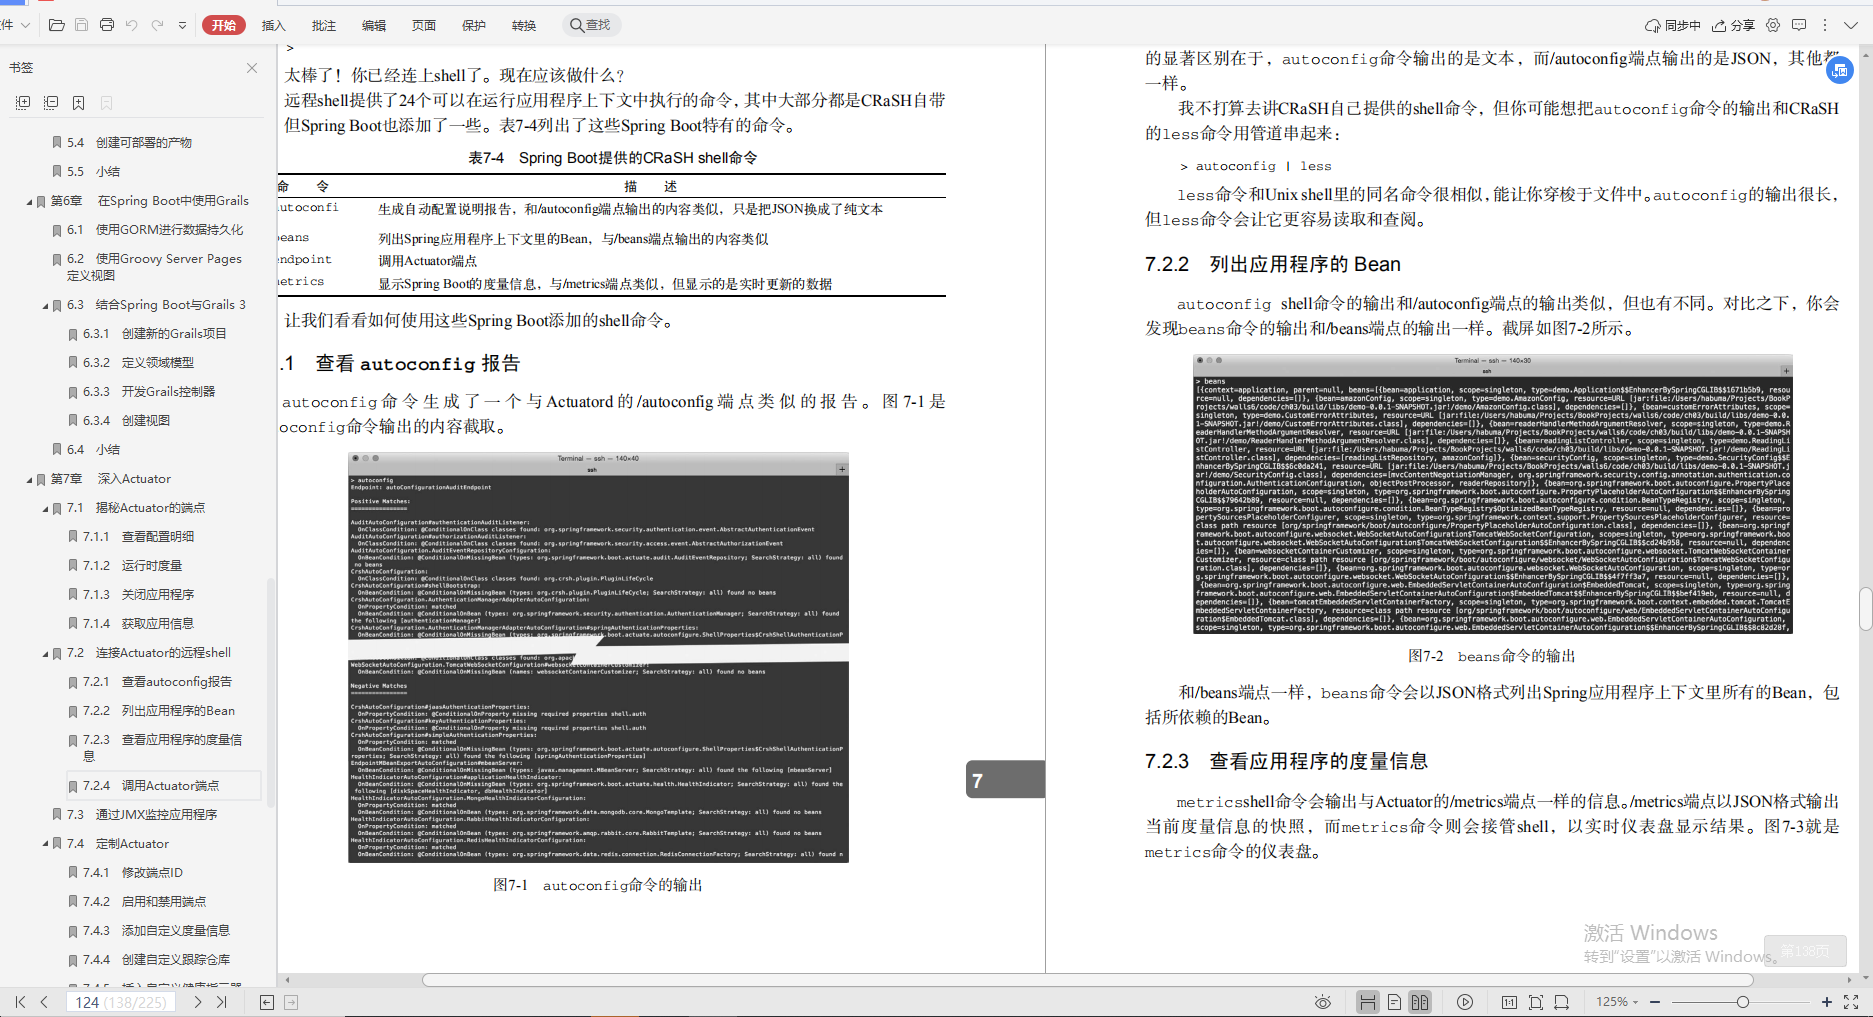Collapse the 7.2 连接Actuator的远程shell node
1873x1017 pixels.
click(45, 654)
